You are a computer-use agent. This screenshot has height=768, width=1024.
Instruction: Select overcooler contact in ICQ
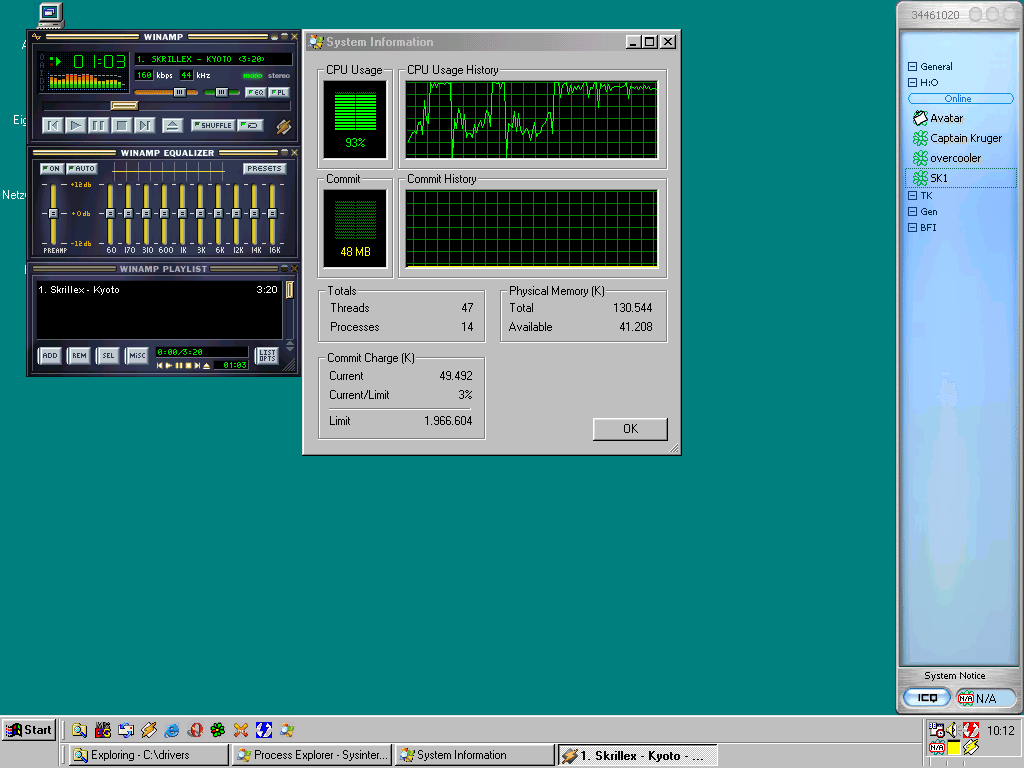(x=960, y=158)
